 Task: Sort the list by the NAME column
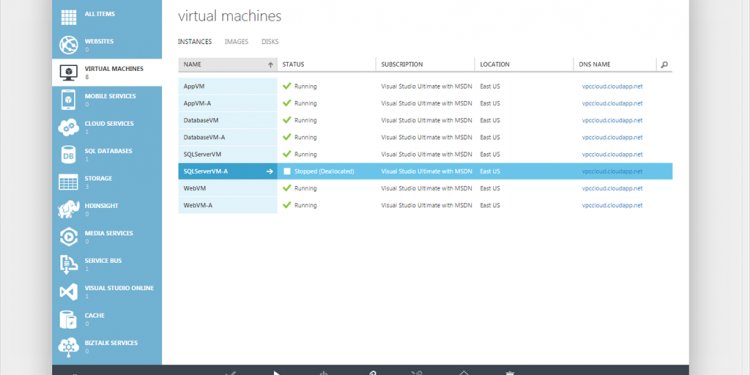tap(228, 65)
